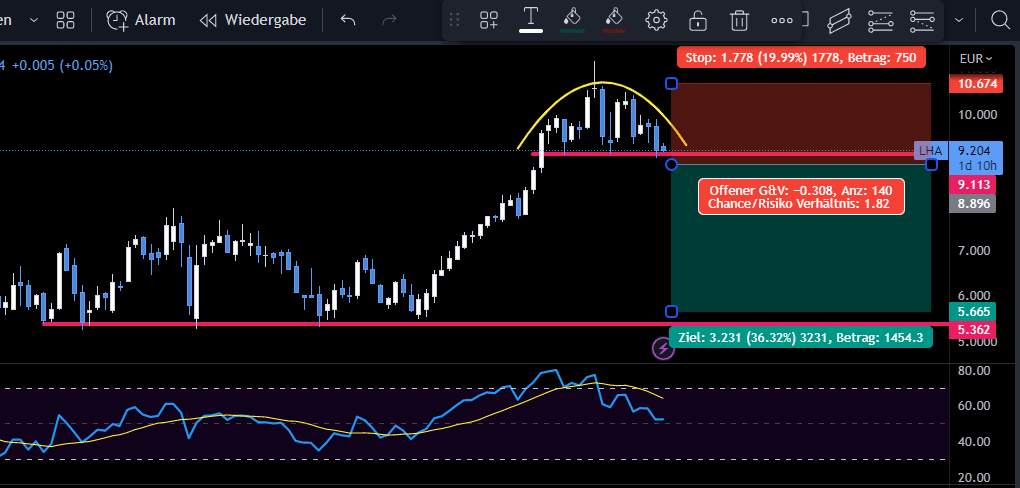The height and width of the screenshot is (488, 1020).
Task: Open more options three-dots menu
Action: point(781,20)
